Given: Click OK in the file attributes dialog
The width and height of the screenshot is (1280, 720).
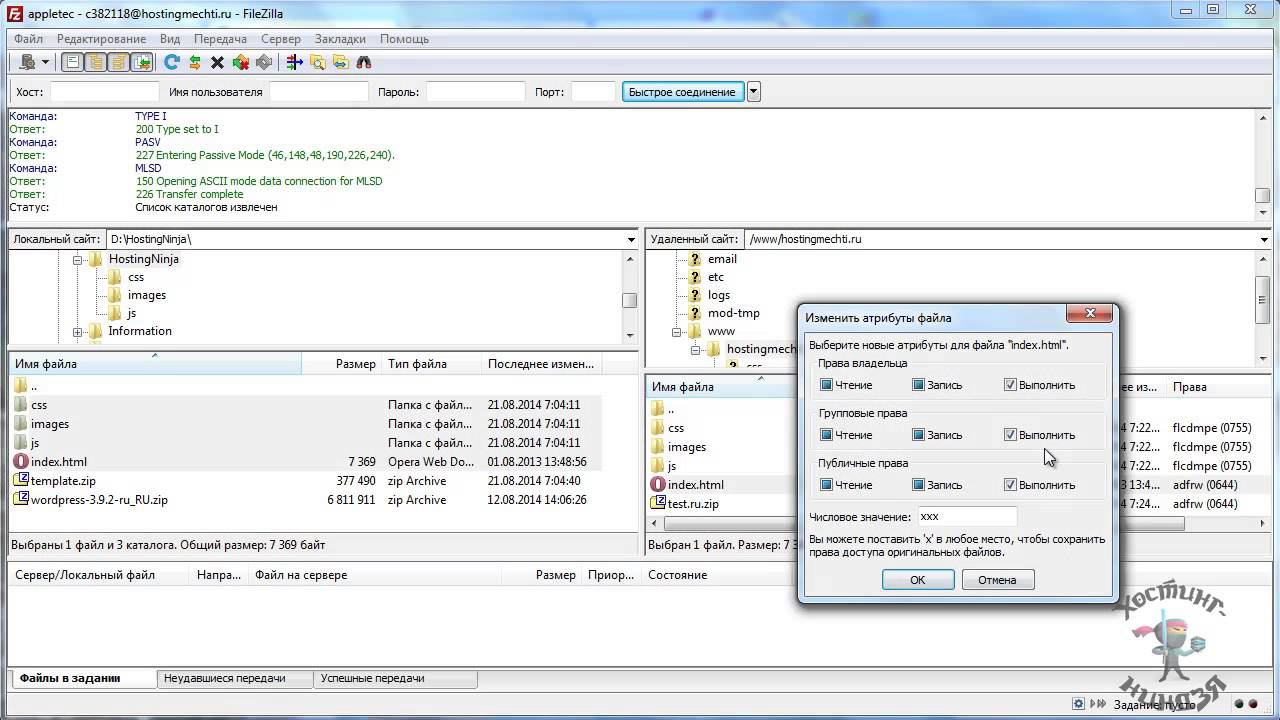Looking at the screenshot, I should point(917,580).
